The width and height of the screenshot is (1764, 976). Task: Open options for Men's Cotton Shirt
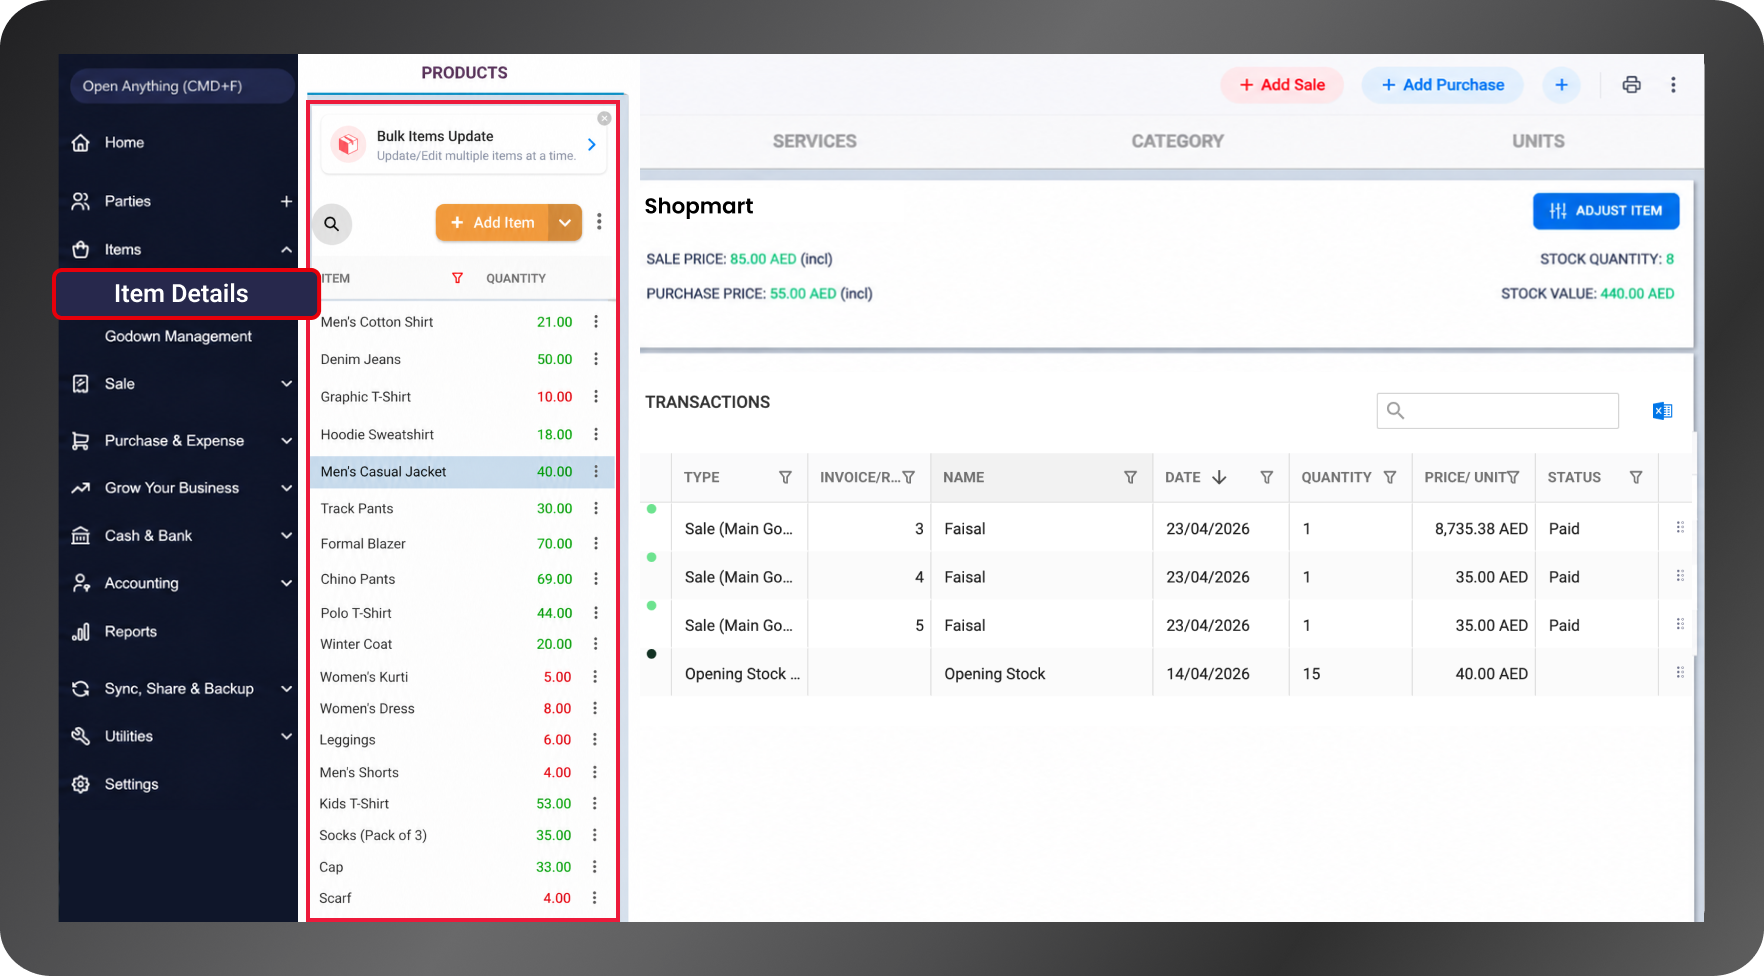(x=596, y=322)
